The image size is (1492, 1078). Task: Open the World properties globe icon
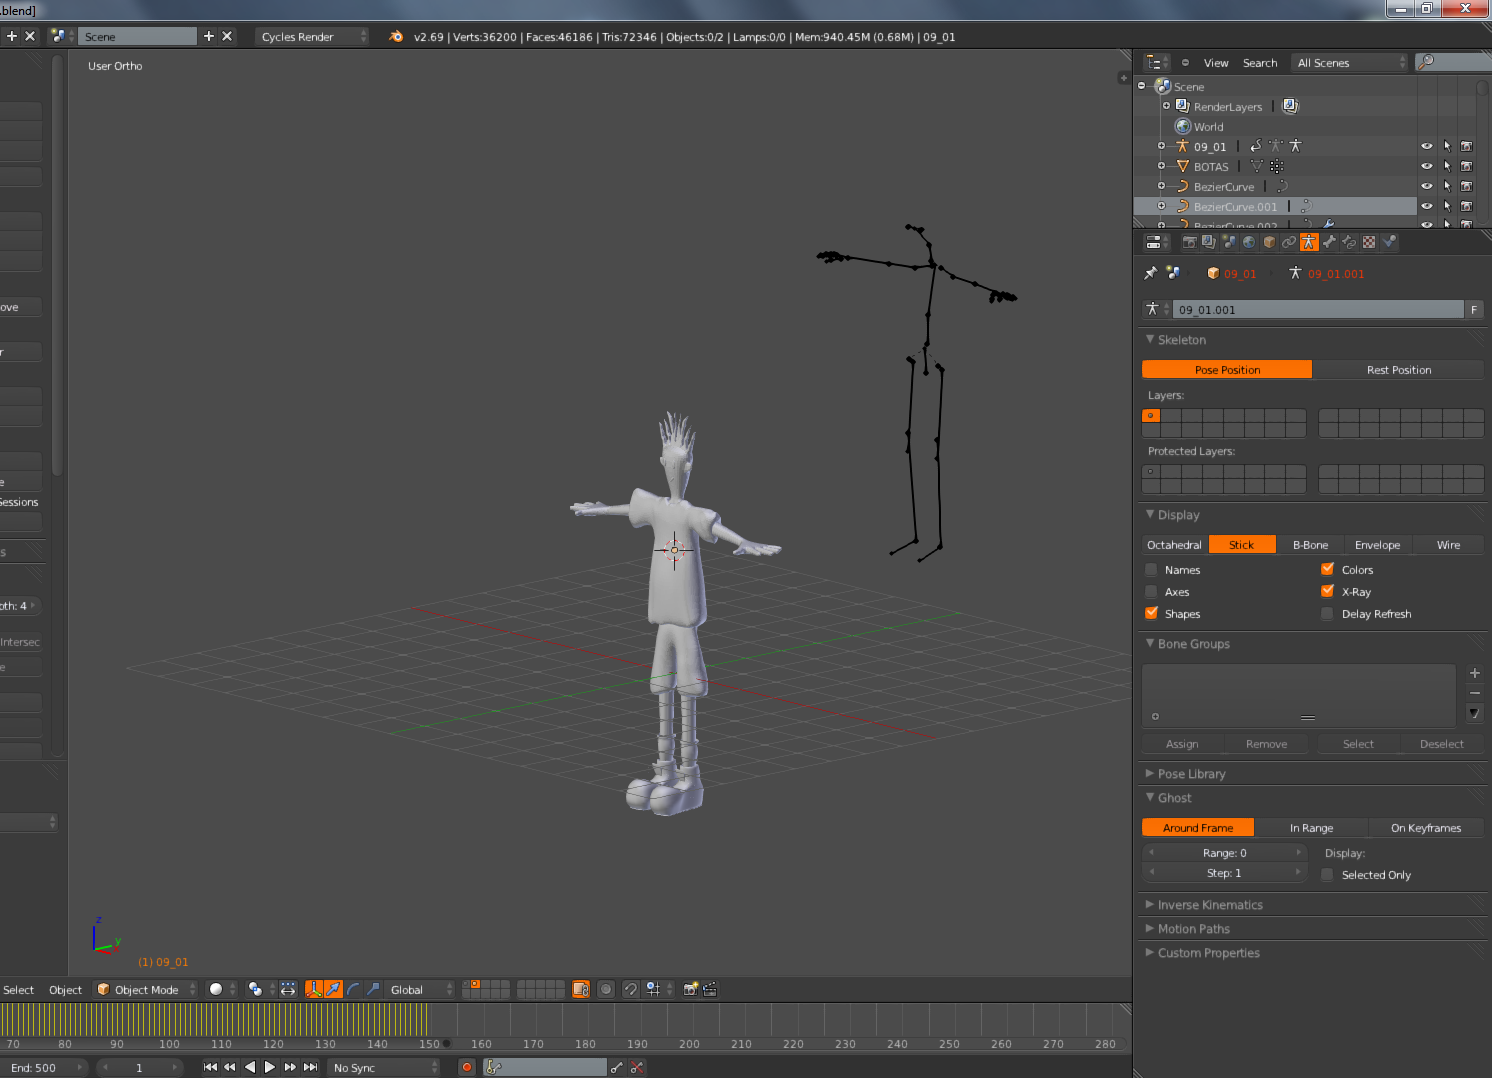[x=1249, y=242]
